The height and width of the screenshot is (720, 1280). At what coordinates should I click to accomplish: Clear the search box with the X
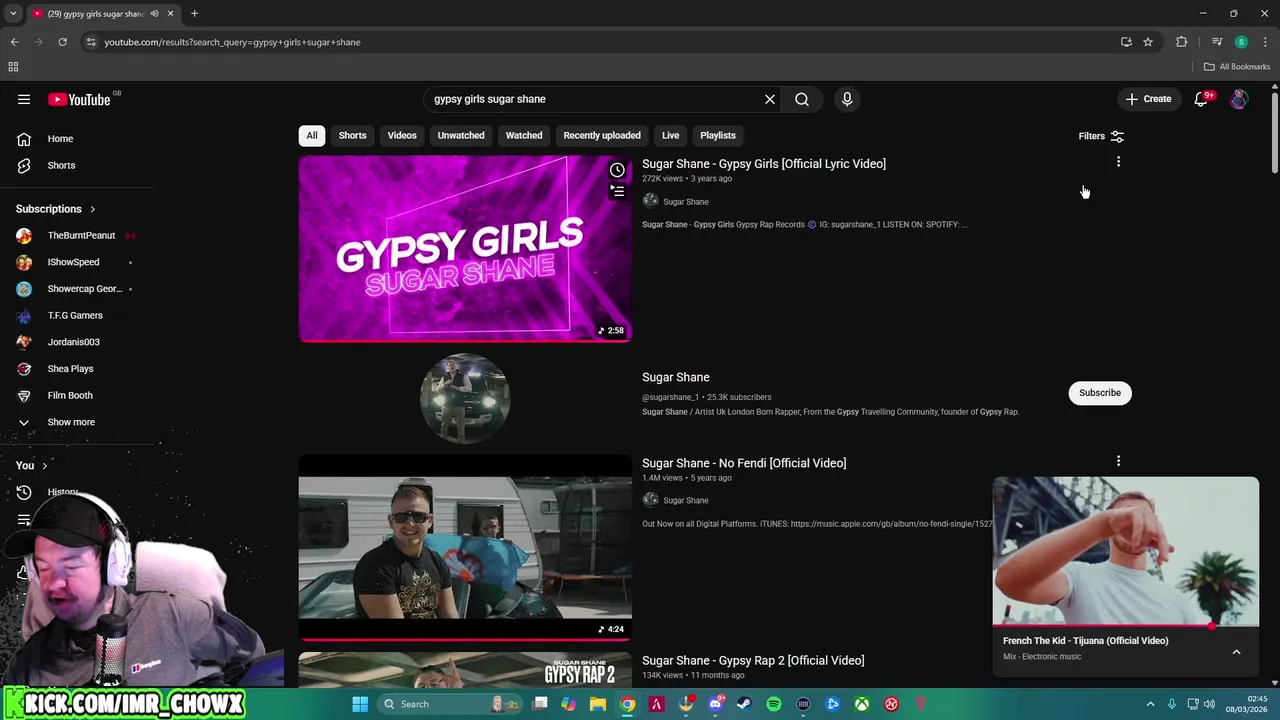(770, 99)
